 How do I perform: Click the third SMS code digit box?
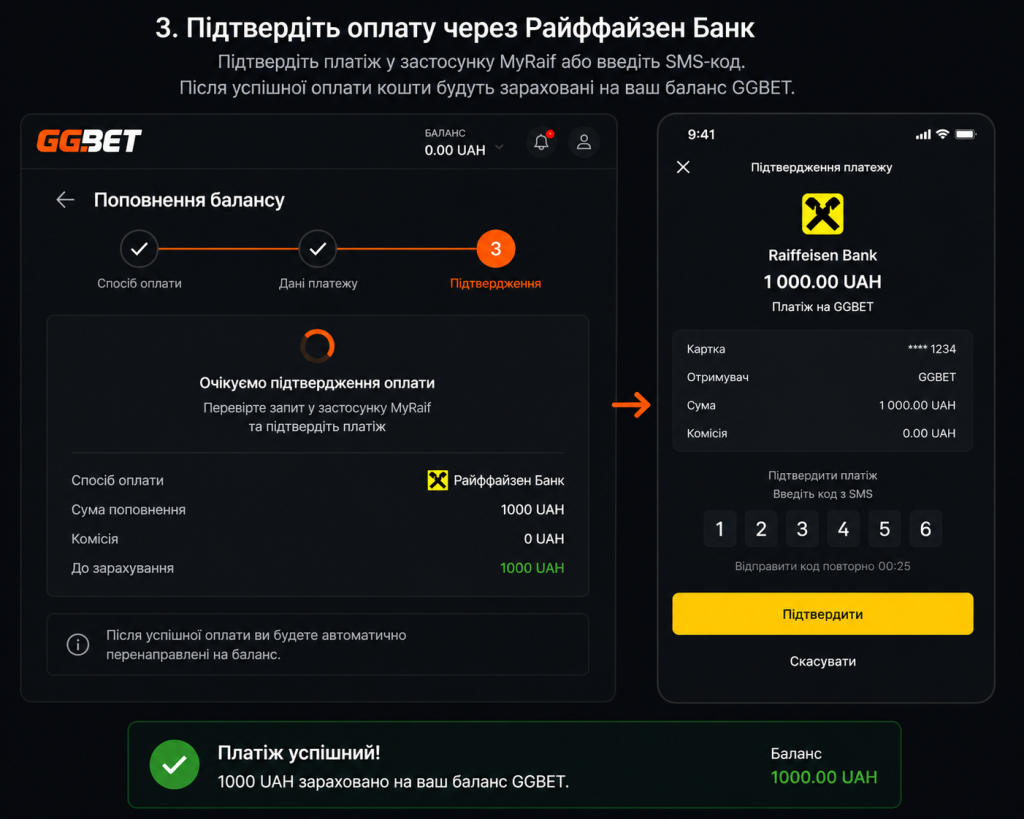(802, 528)
